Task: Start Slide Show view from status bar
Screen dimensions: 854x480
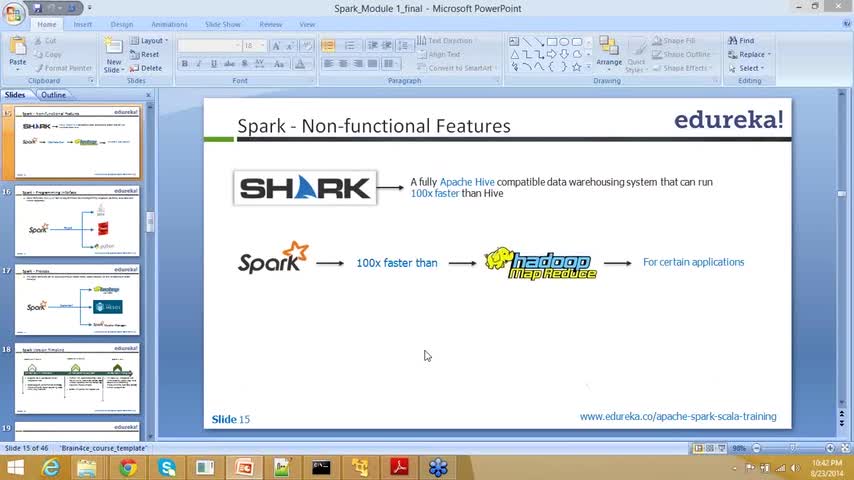Action: 722,448
